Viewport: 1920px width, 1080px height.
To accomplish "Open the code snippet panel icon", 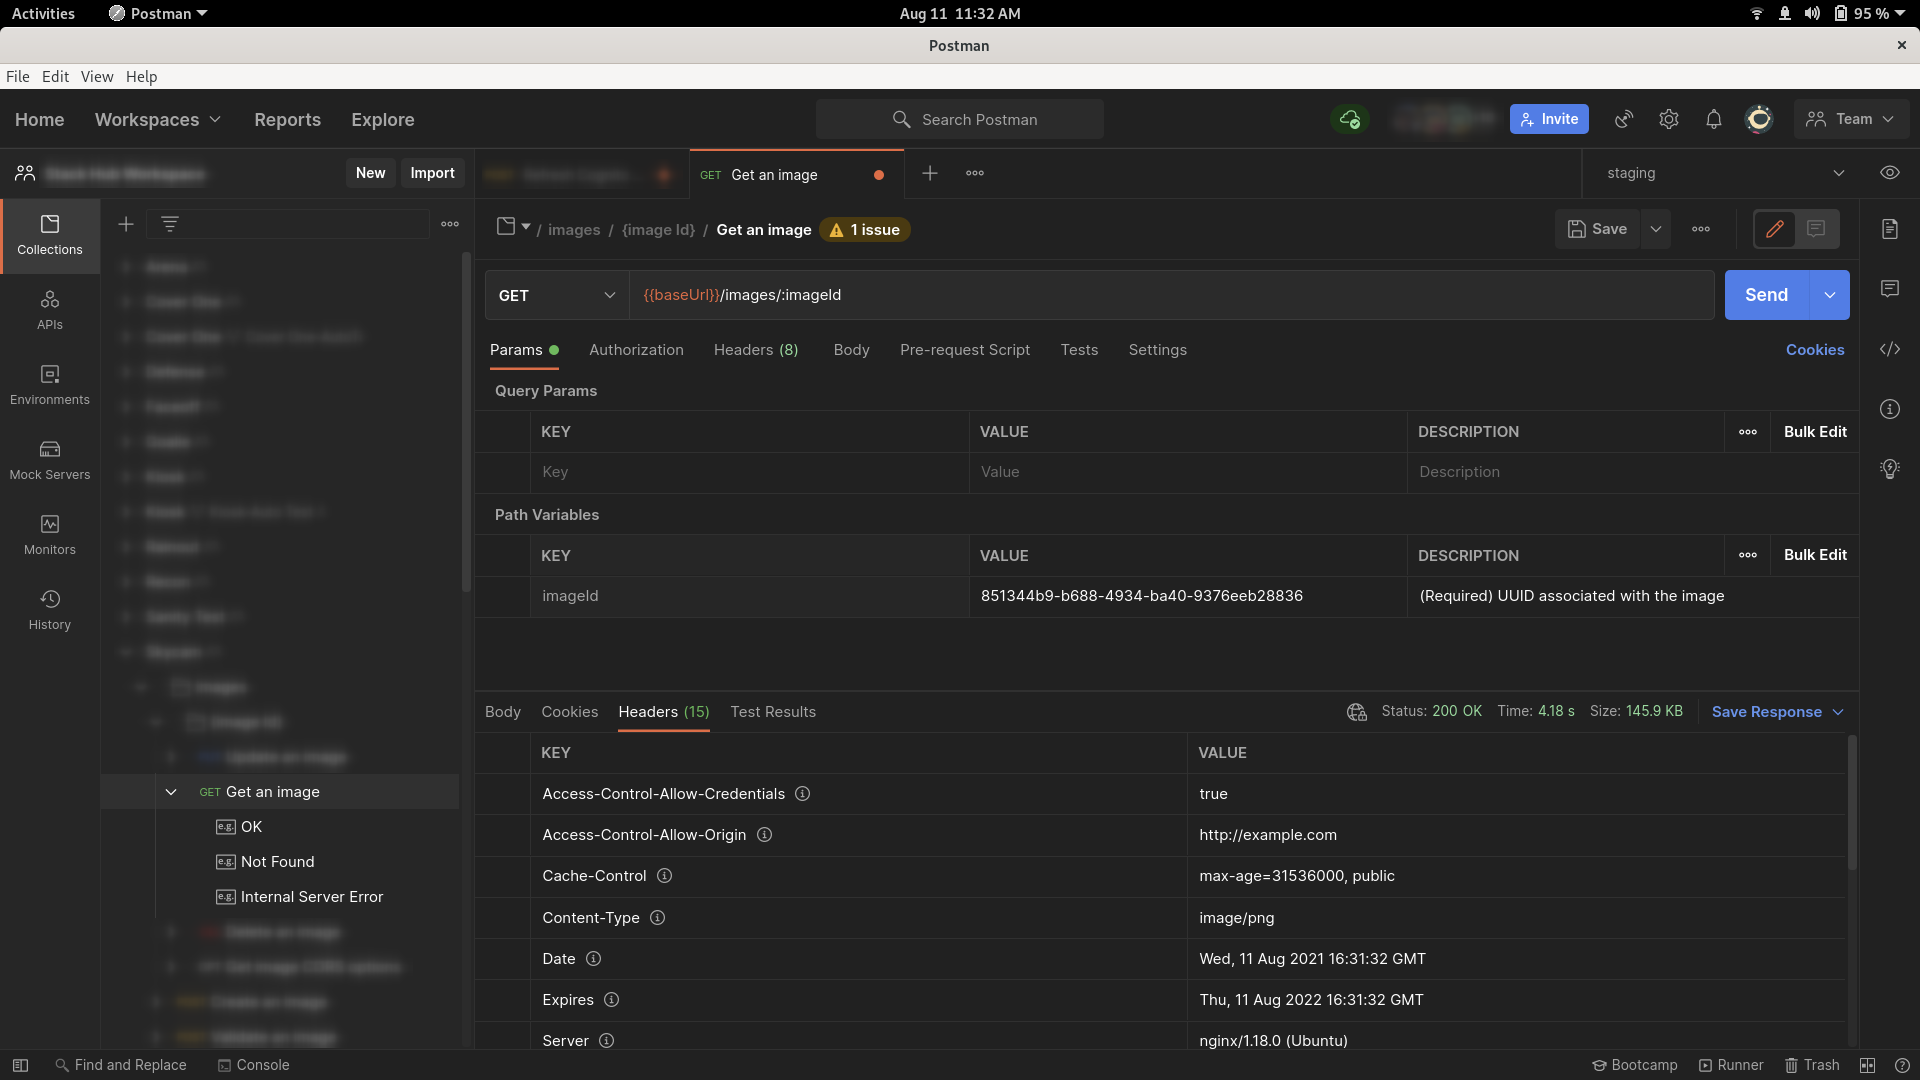I will pos(1889,349).
